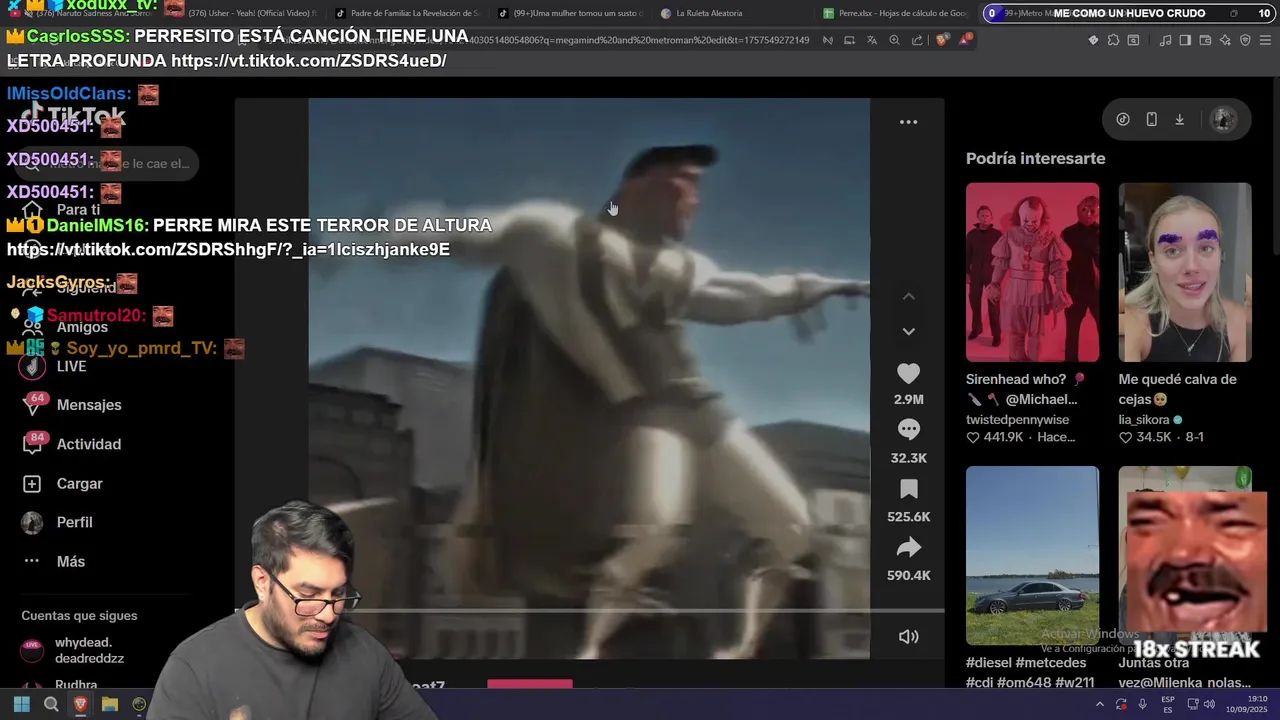Open Perfil in the sidebar

click(75, 522)
